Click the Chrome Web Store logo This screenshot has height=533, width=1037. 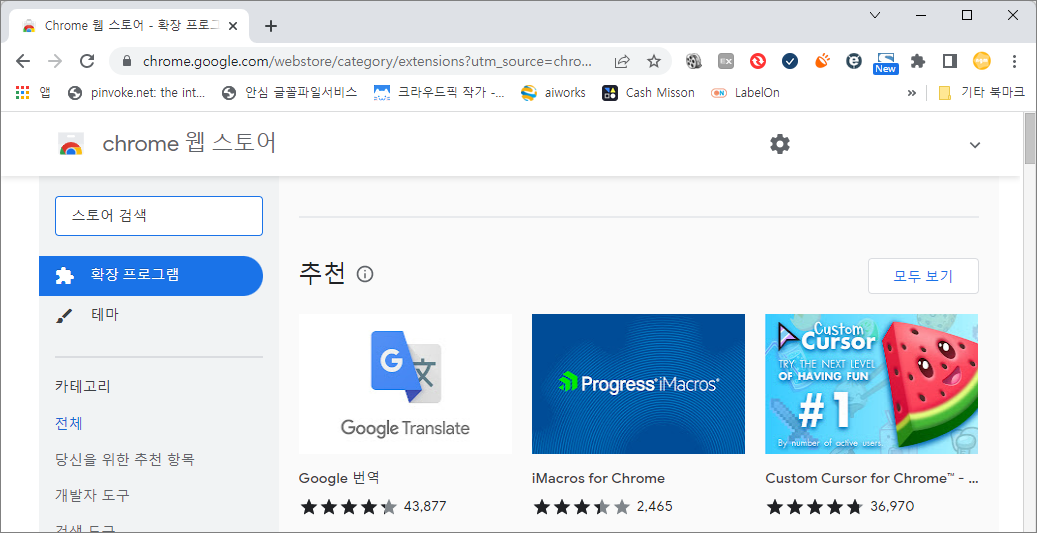pyautogui.click(x=71, y=144)
